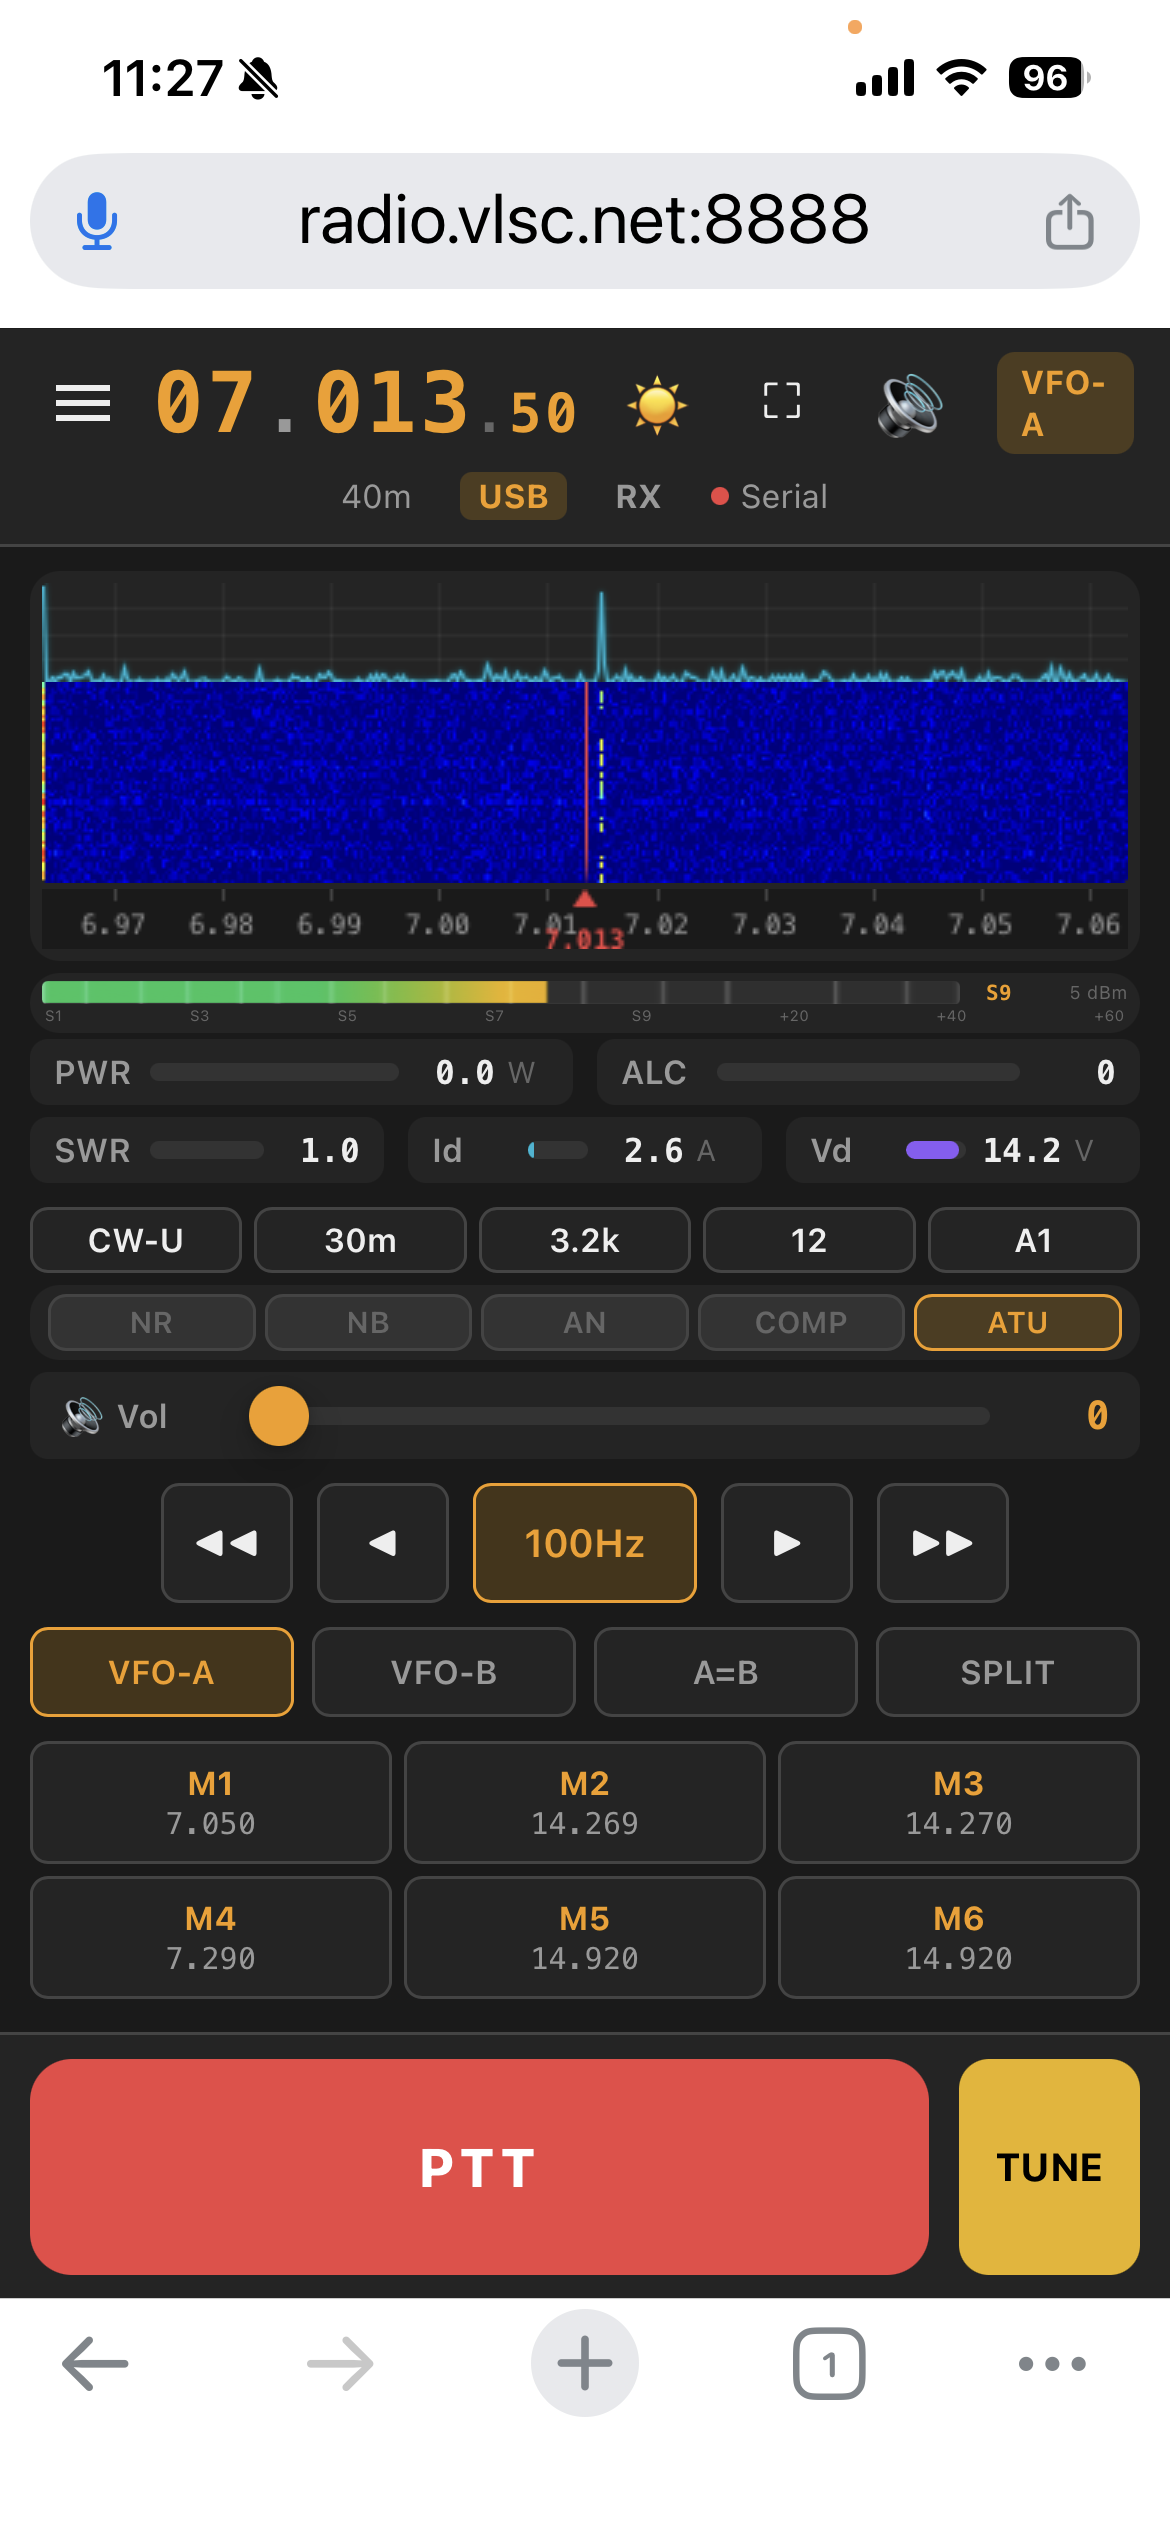This screenshot has width=1170, height=2532.
Task: Tap the yellow TUNE button
Action: pos(1049,2167)
